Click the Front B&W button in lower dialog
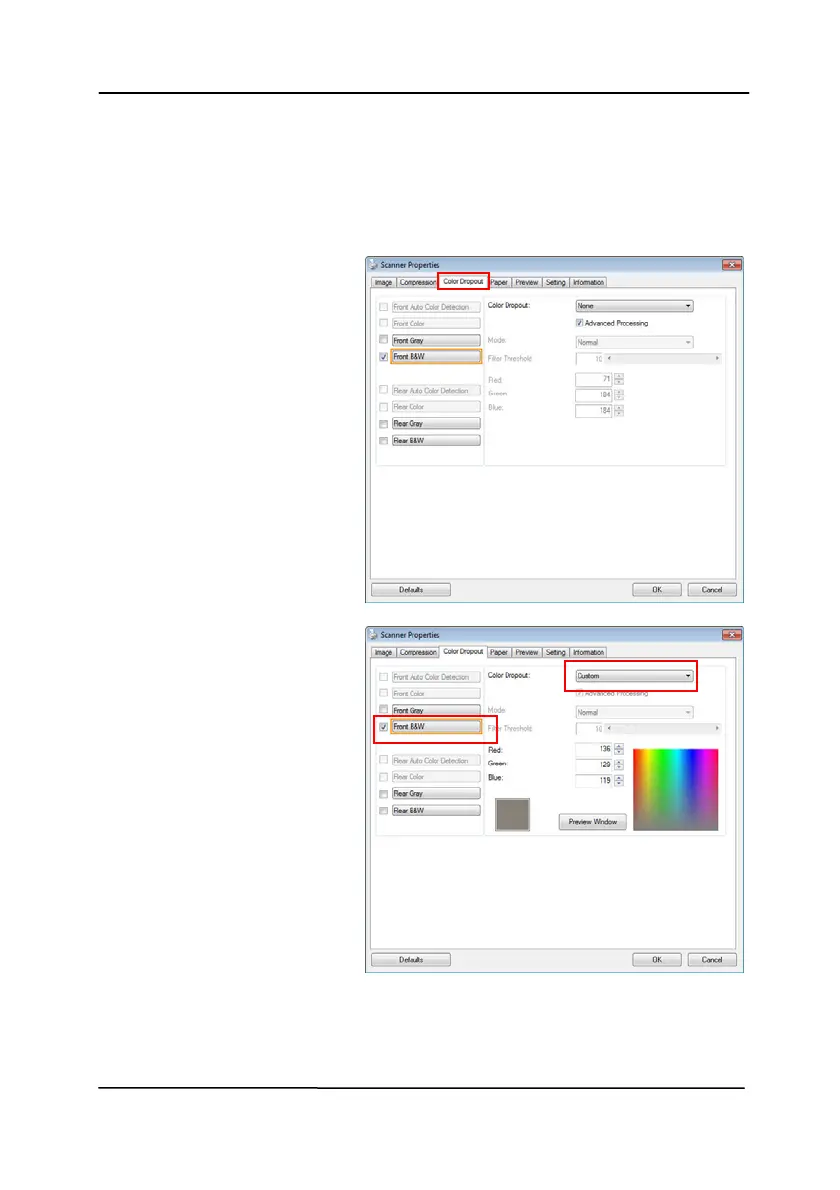840x1190 pixels. click(x=436, y=726)
